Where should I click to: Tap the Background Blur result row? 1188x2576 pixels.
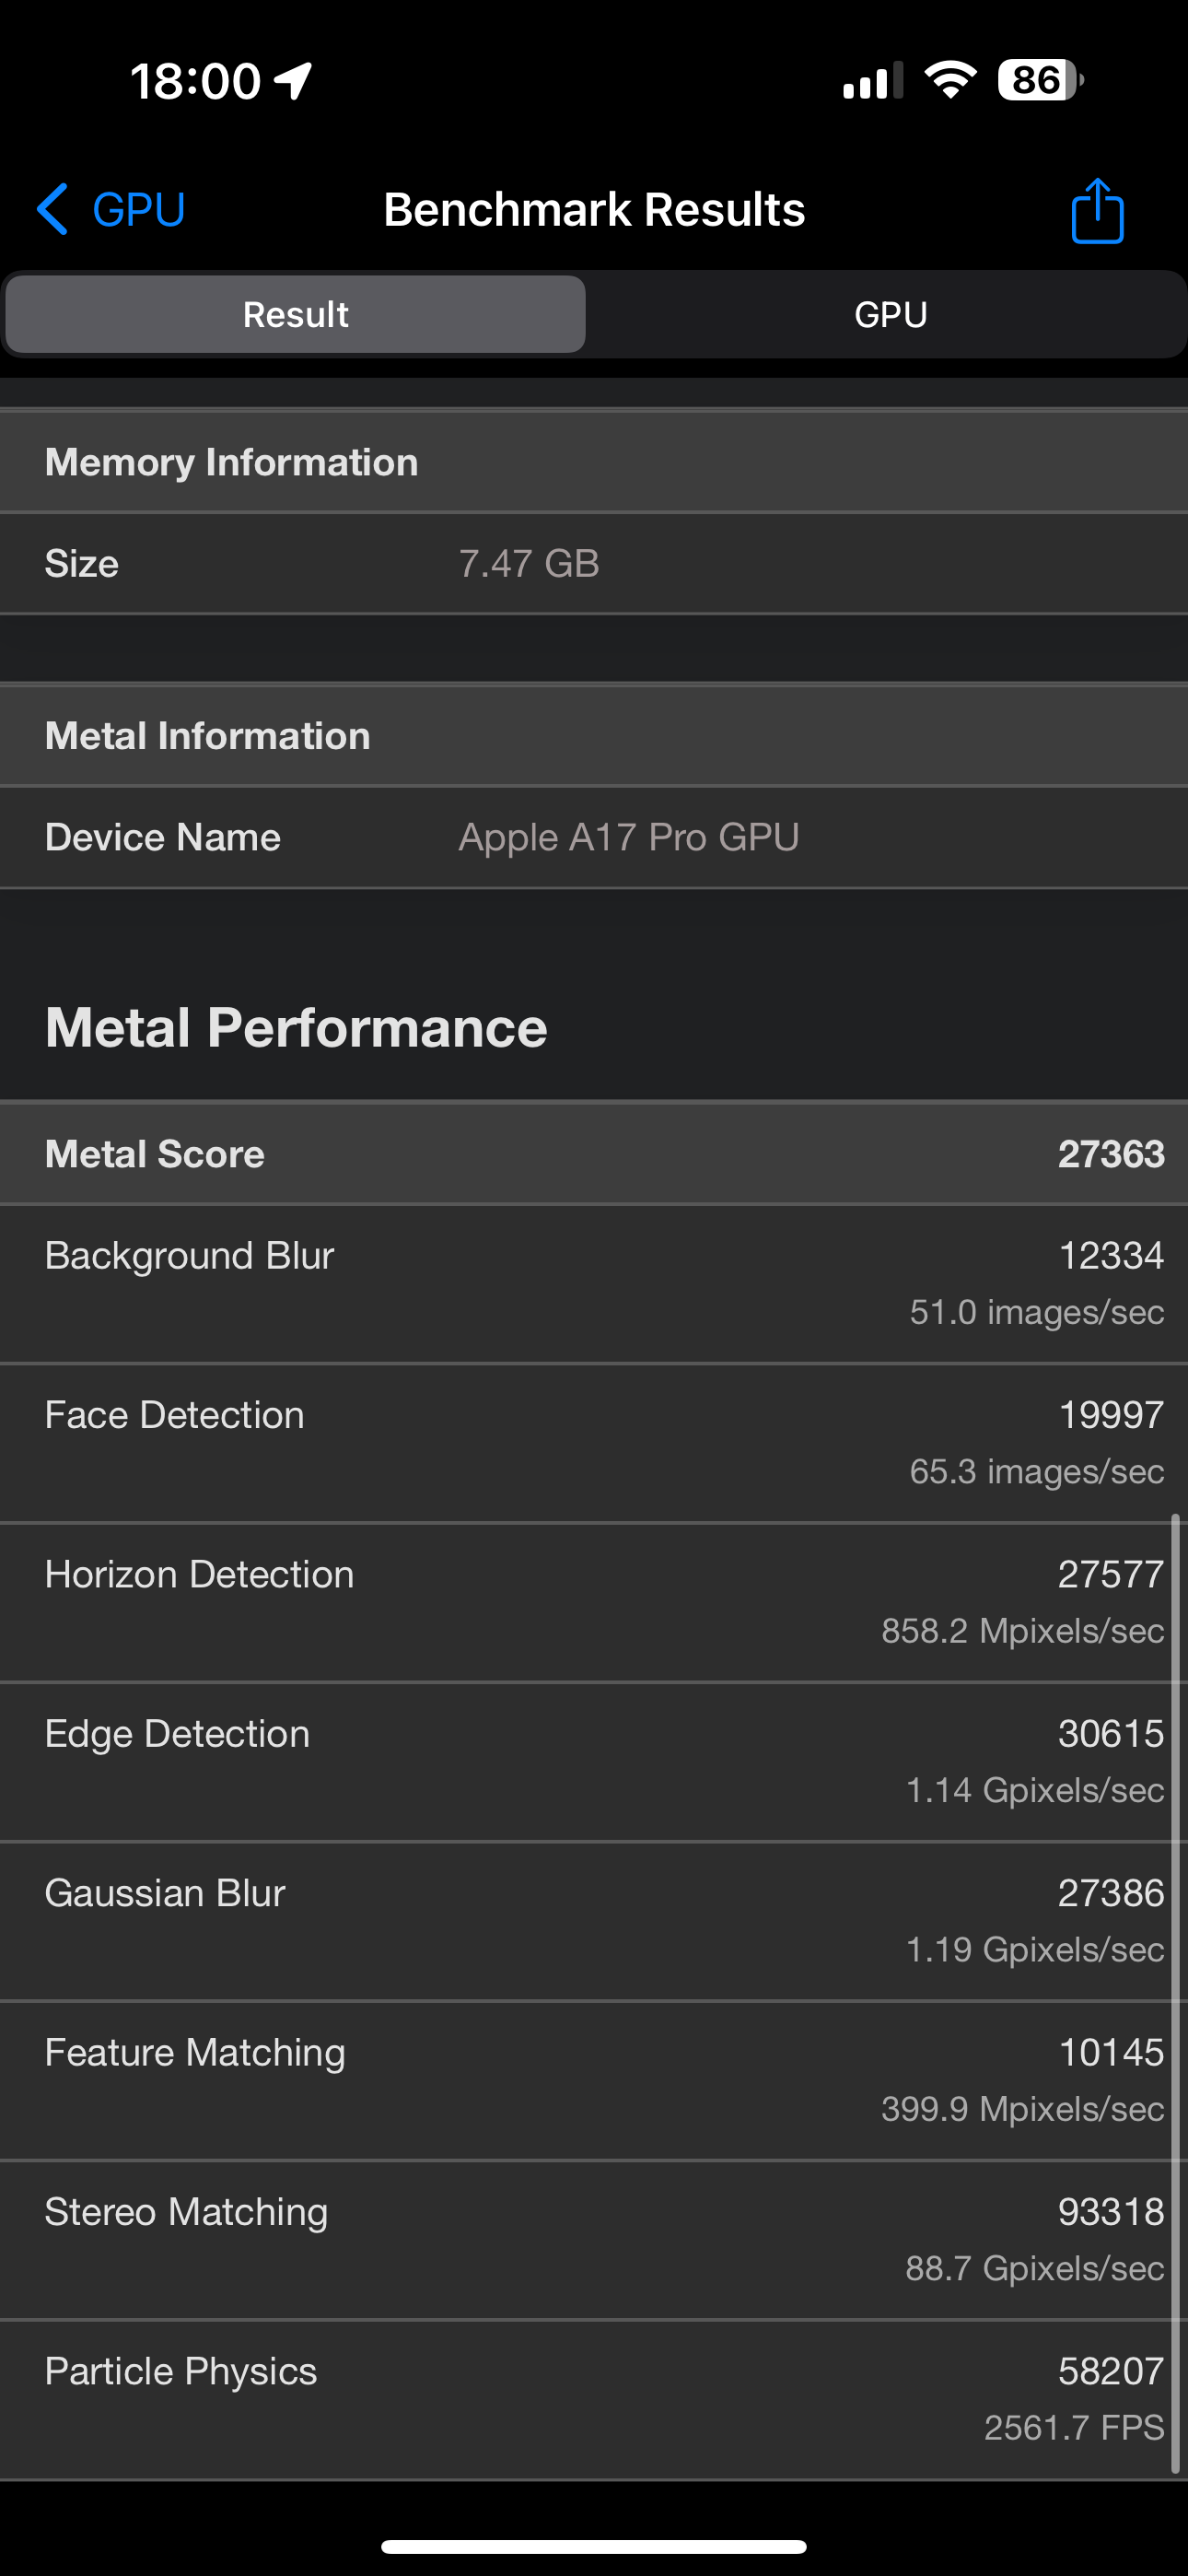[x=594, y=1283]
